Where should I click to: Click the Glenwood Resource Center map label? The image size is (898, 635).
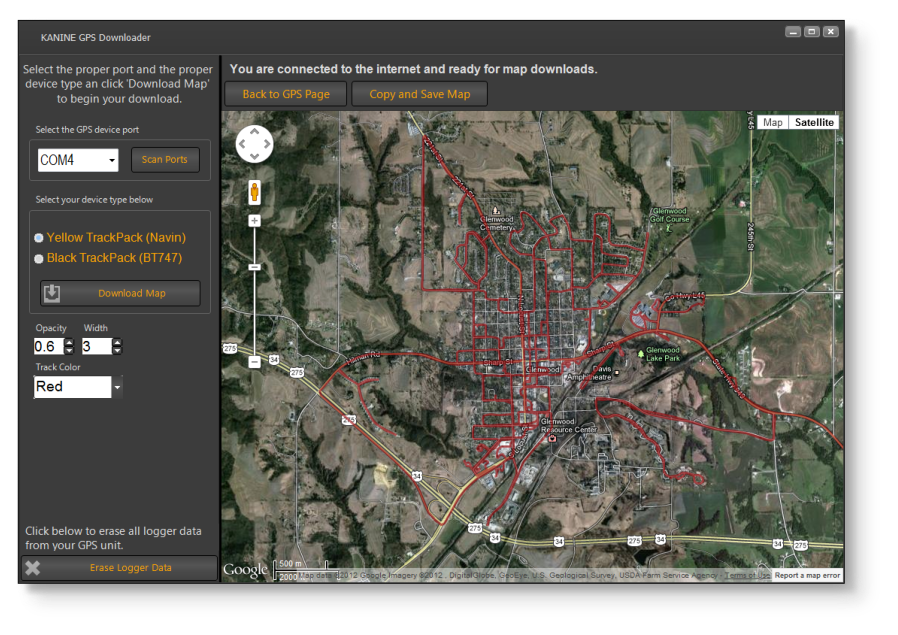(569, 425)
